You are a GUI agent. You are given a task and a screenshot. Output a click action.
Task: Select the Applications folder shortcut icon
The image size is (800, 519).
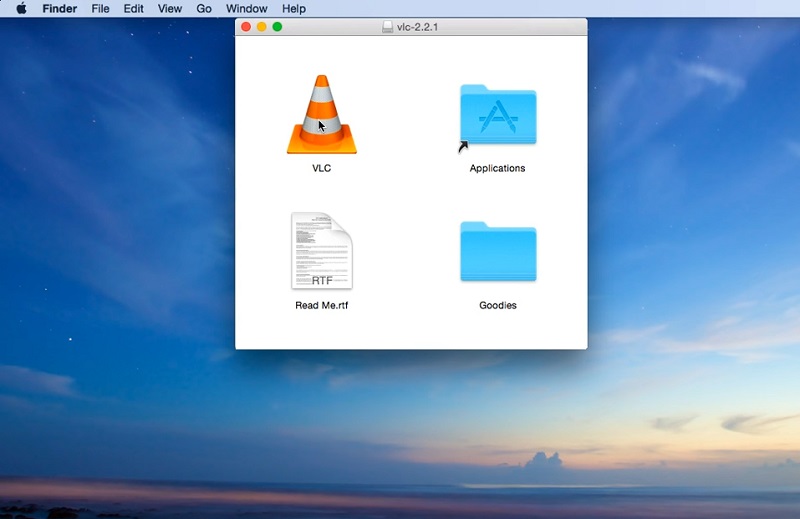497,116
